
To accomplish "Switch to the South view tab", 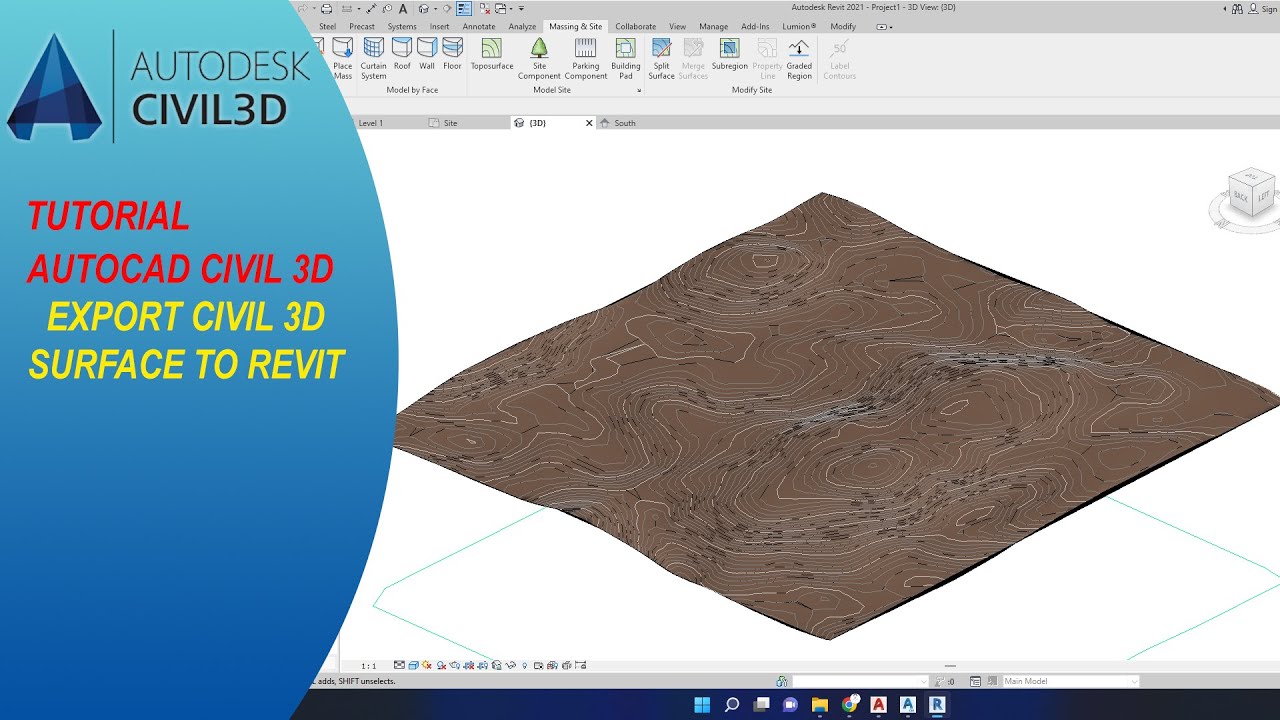I will (x=625, y=123).
